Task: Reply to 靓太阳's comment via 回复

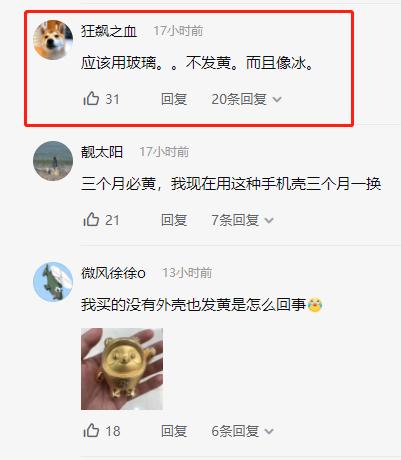Action: pos(174,220)
